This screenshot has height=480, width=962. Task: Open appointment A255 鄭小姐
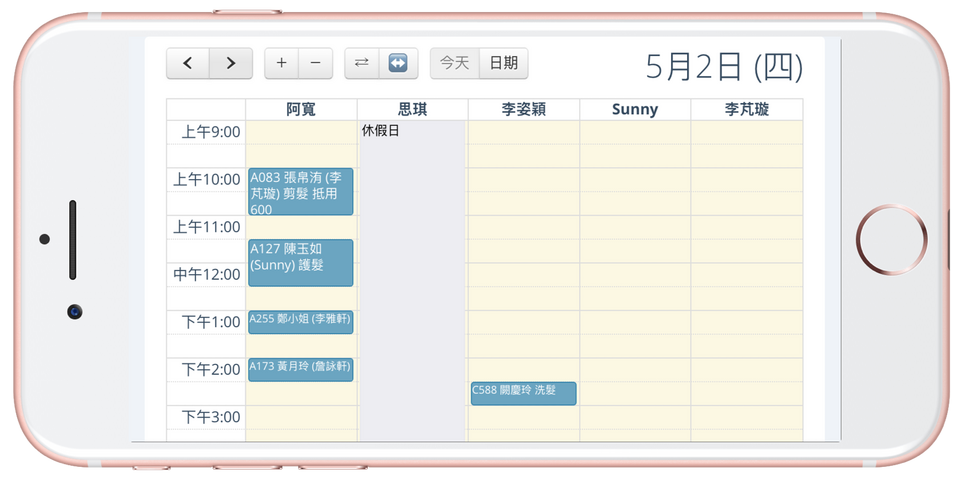point(300,321)
